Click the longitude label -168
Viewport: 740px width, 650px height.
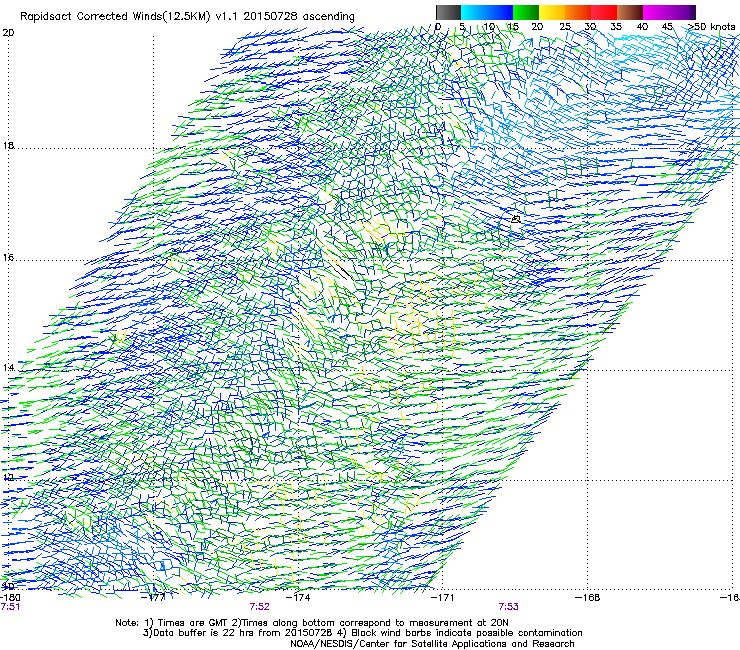(588, 598)
